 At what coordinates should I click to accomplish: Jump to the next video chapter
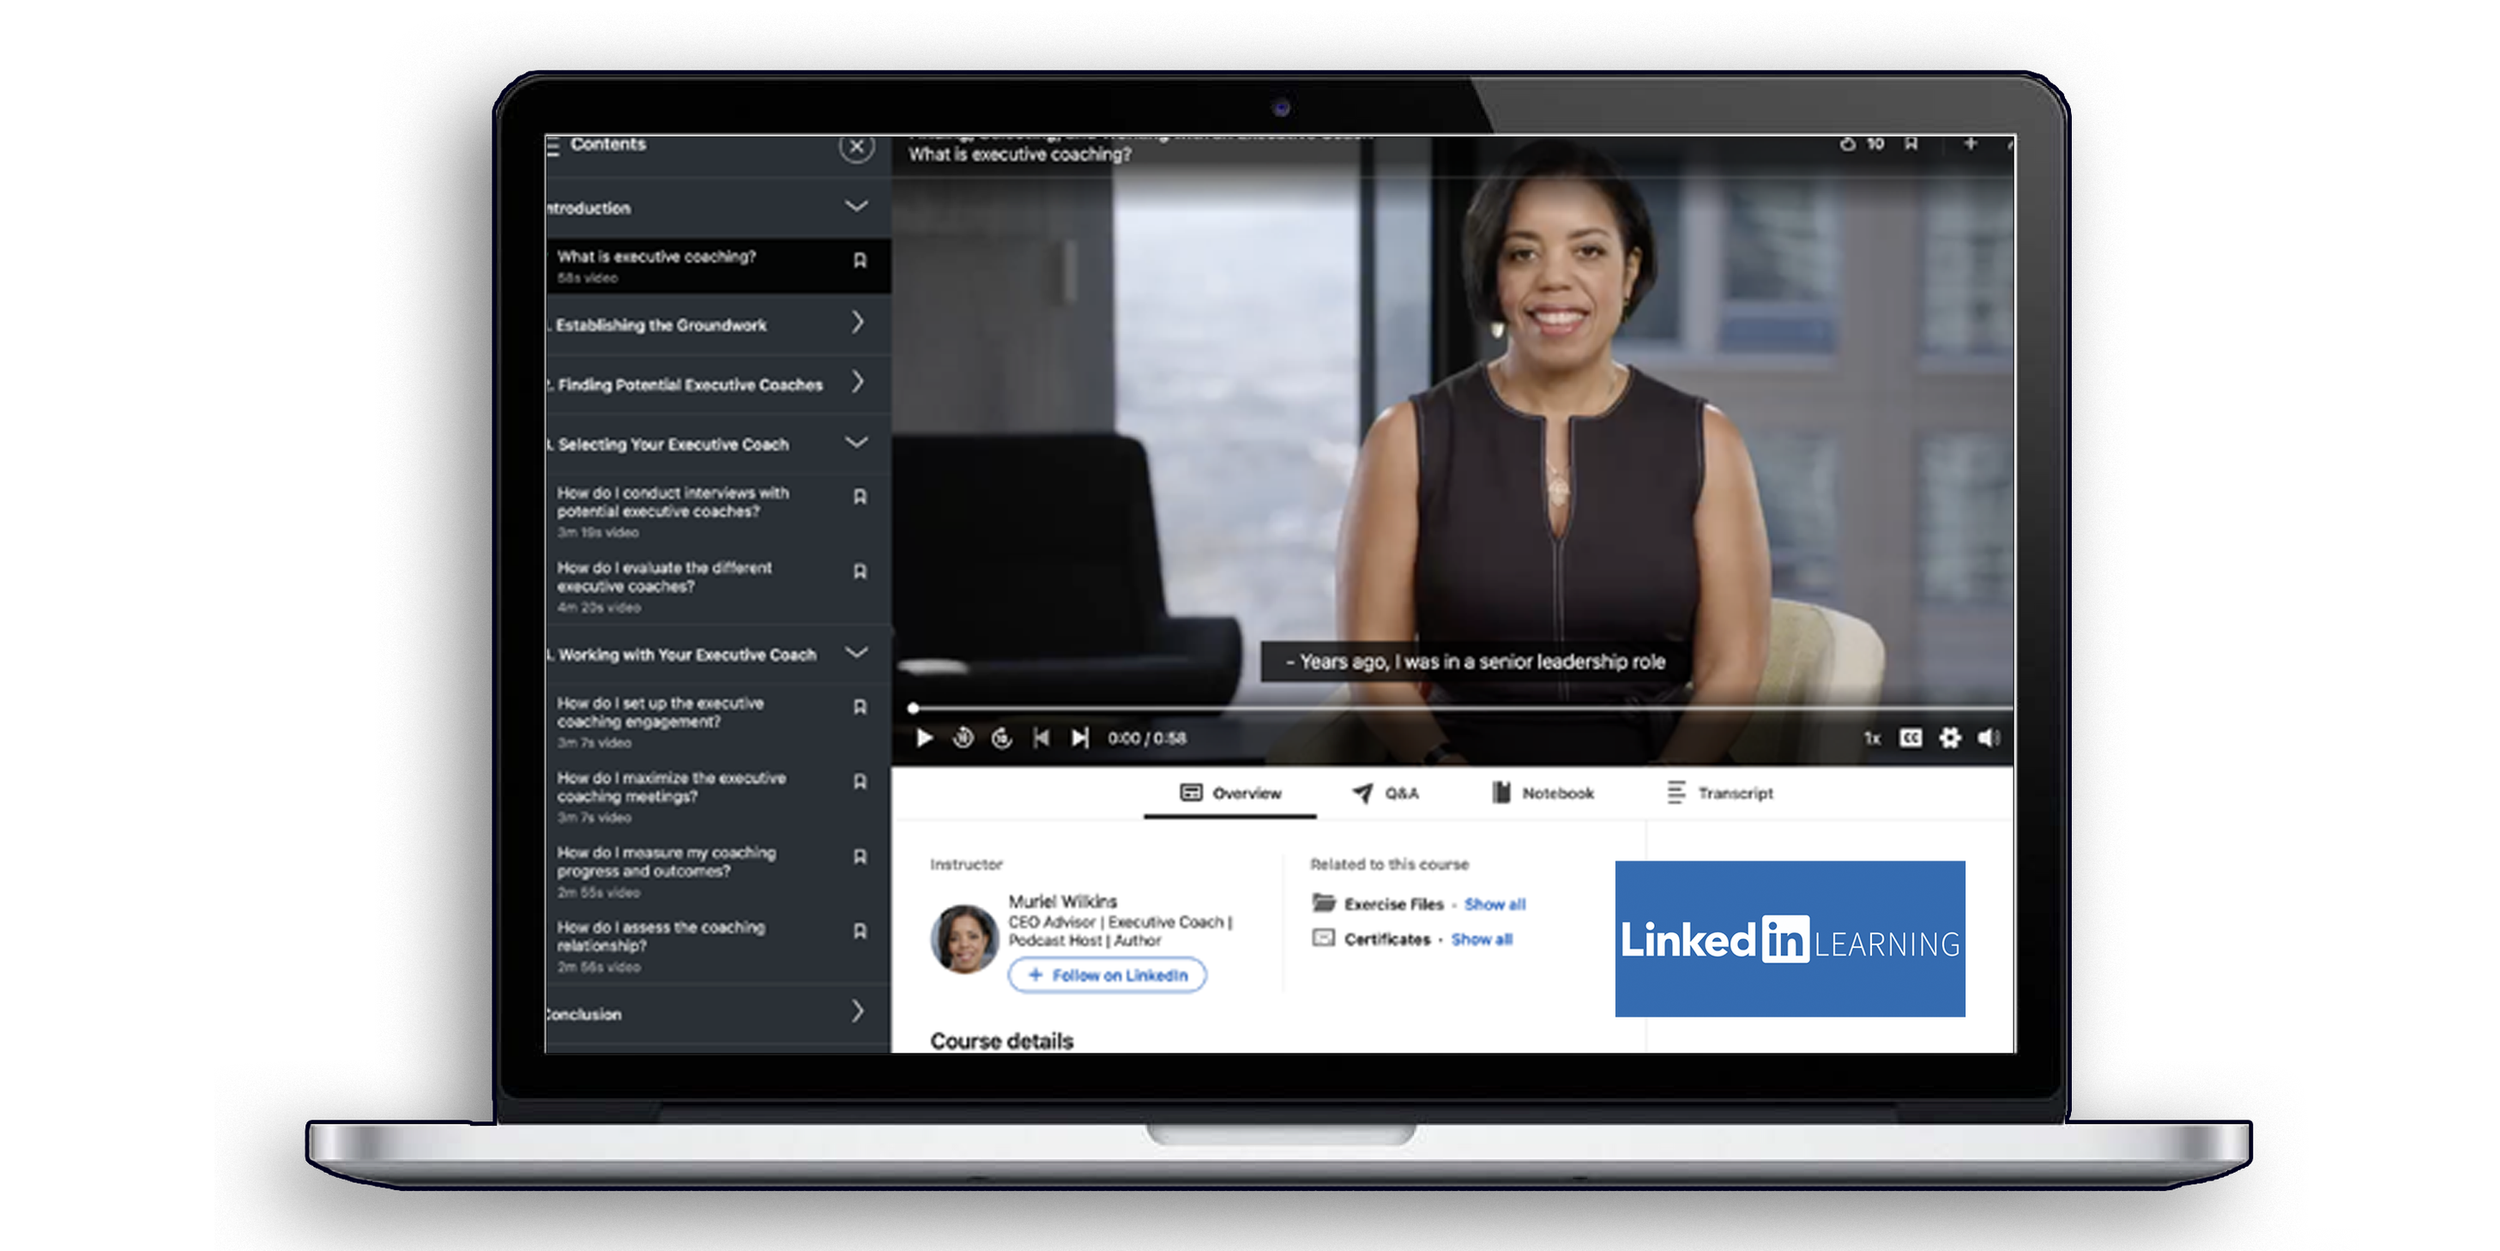pyautogui.click(x=1080, y=737)
